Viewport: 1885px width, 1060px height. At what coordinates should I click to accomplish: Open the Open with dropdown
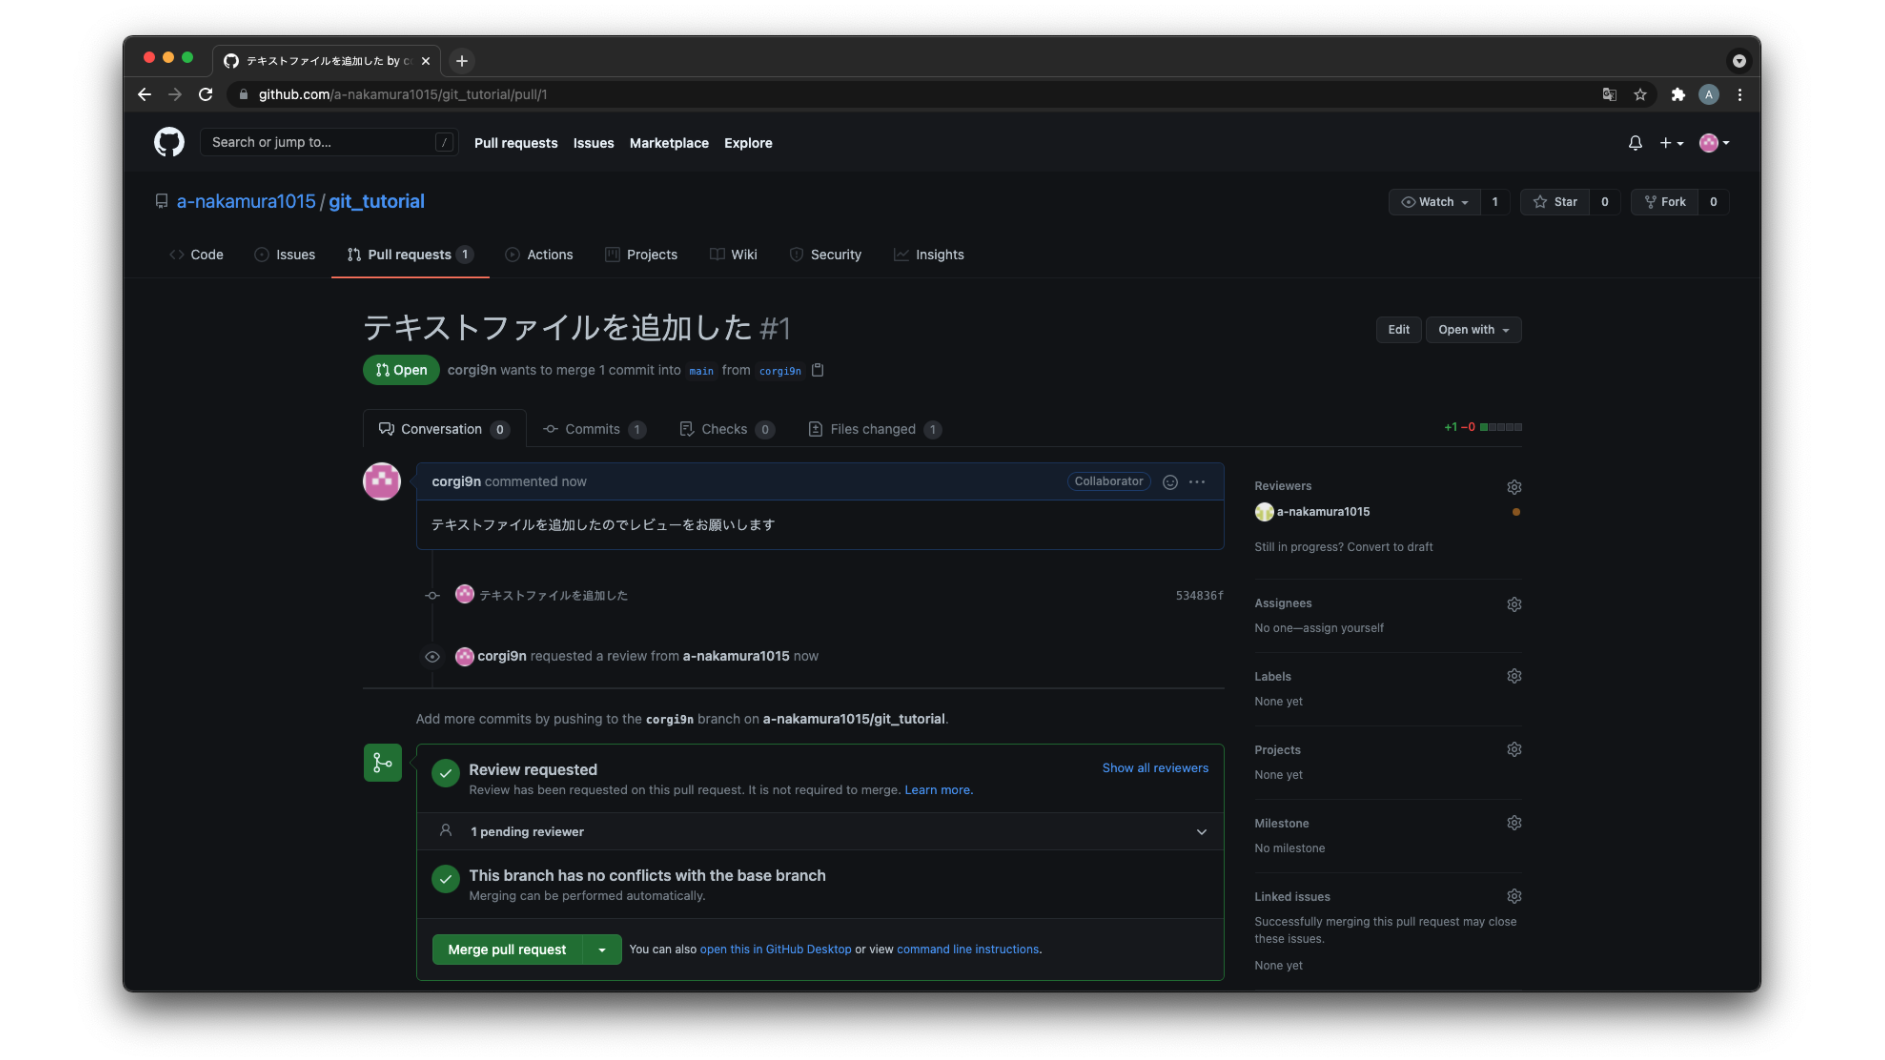point(1473,330)
